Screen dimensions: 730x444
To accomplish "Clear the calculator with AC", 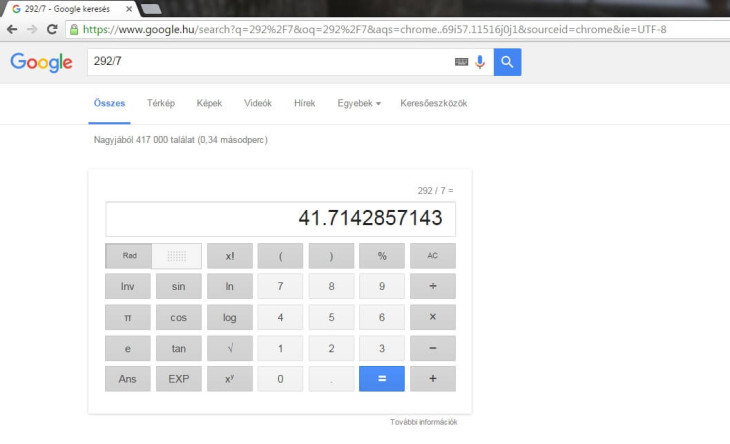I will [433, 256].
